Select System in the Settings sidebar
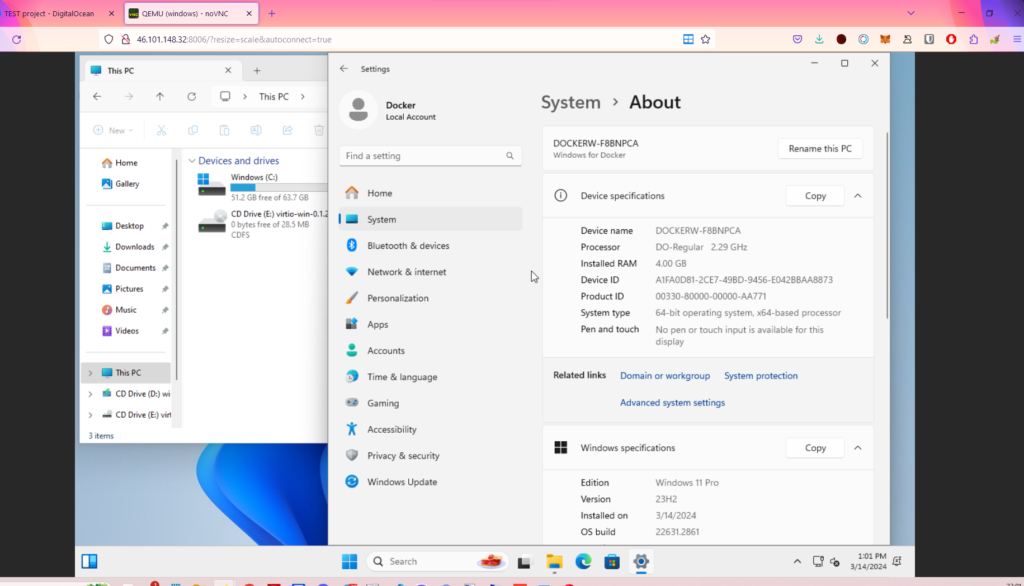 pyautogui.click(x=430, y=219)
